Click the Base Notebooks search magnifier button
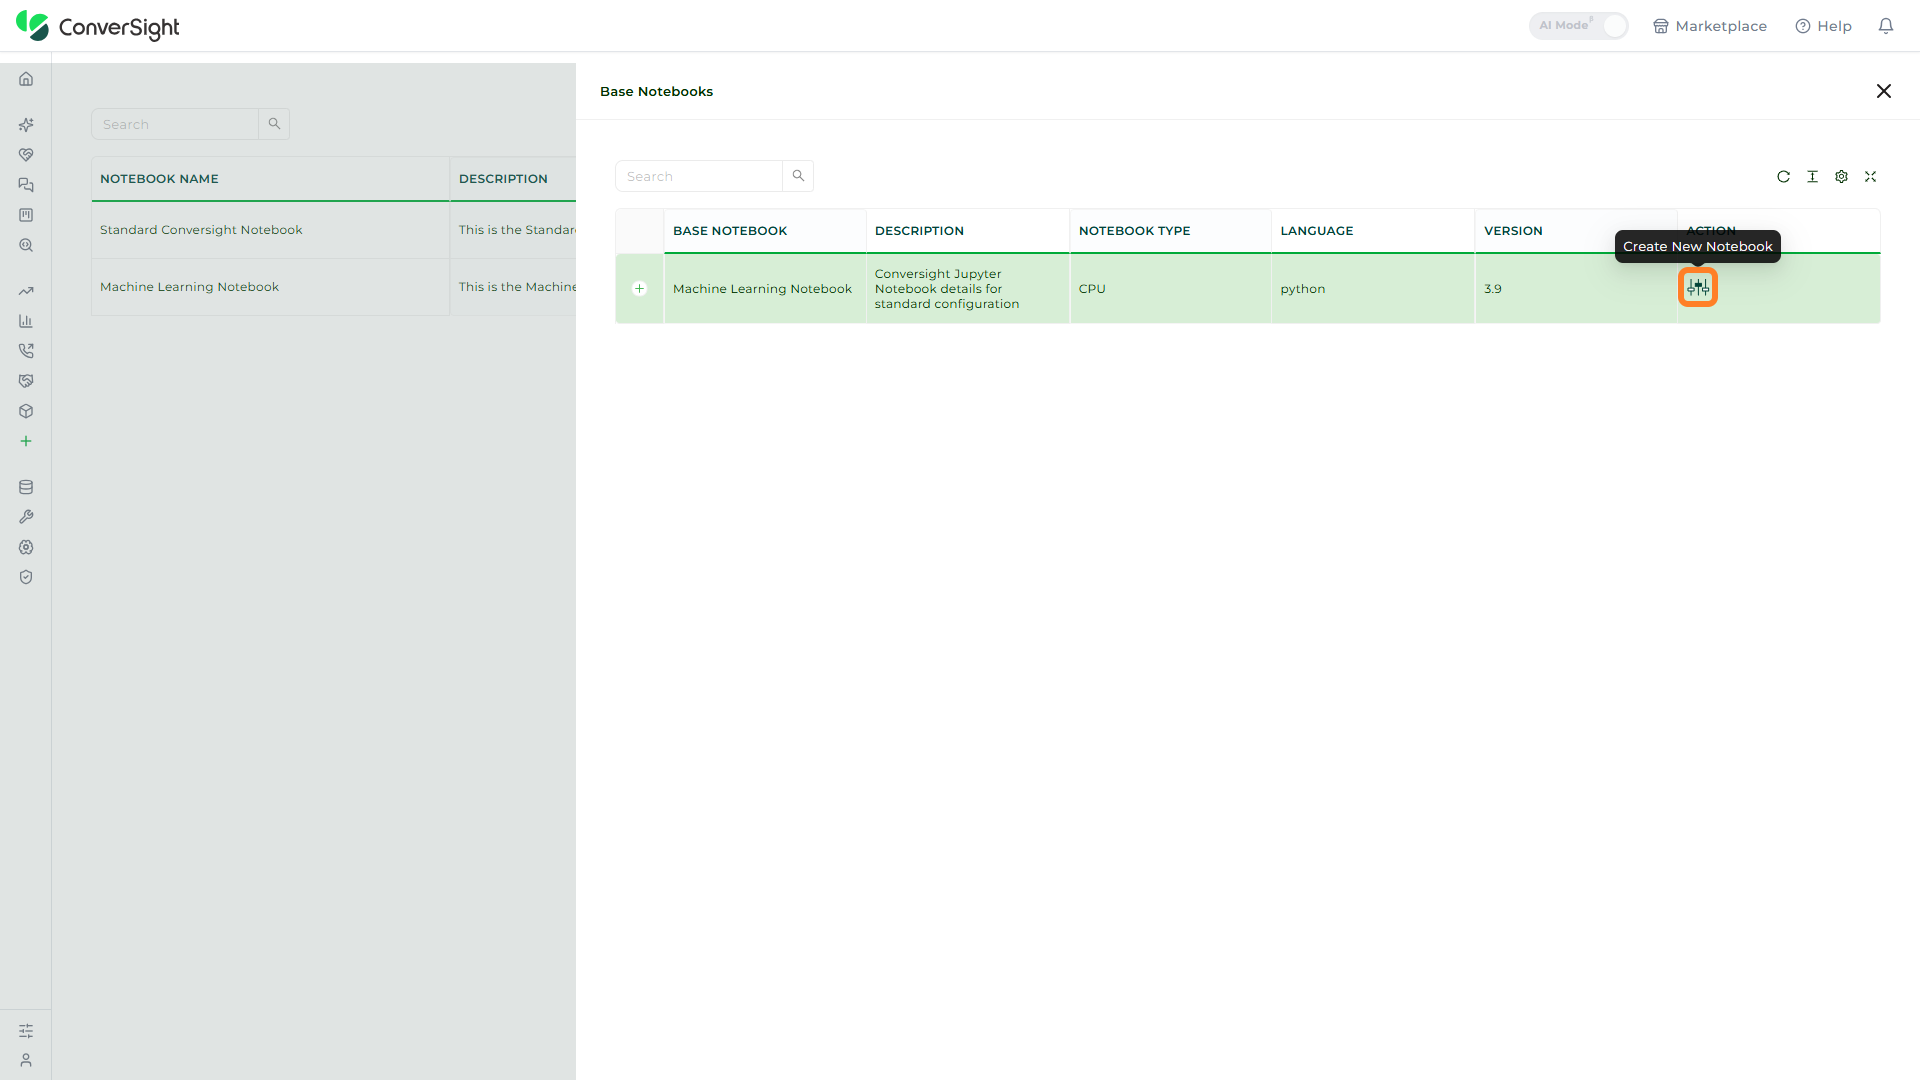The image size is (1920, 1080). (x=798, y=176)
